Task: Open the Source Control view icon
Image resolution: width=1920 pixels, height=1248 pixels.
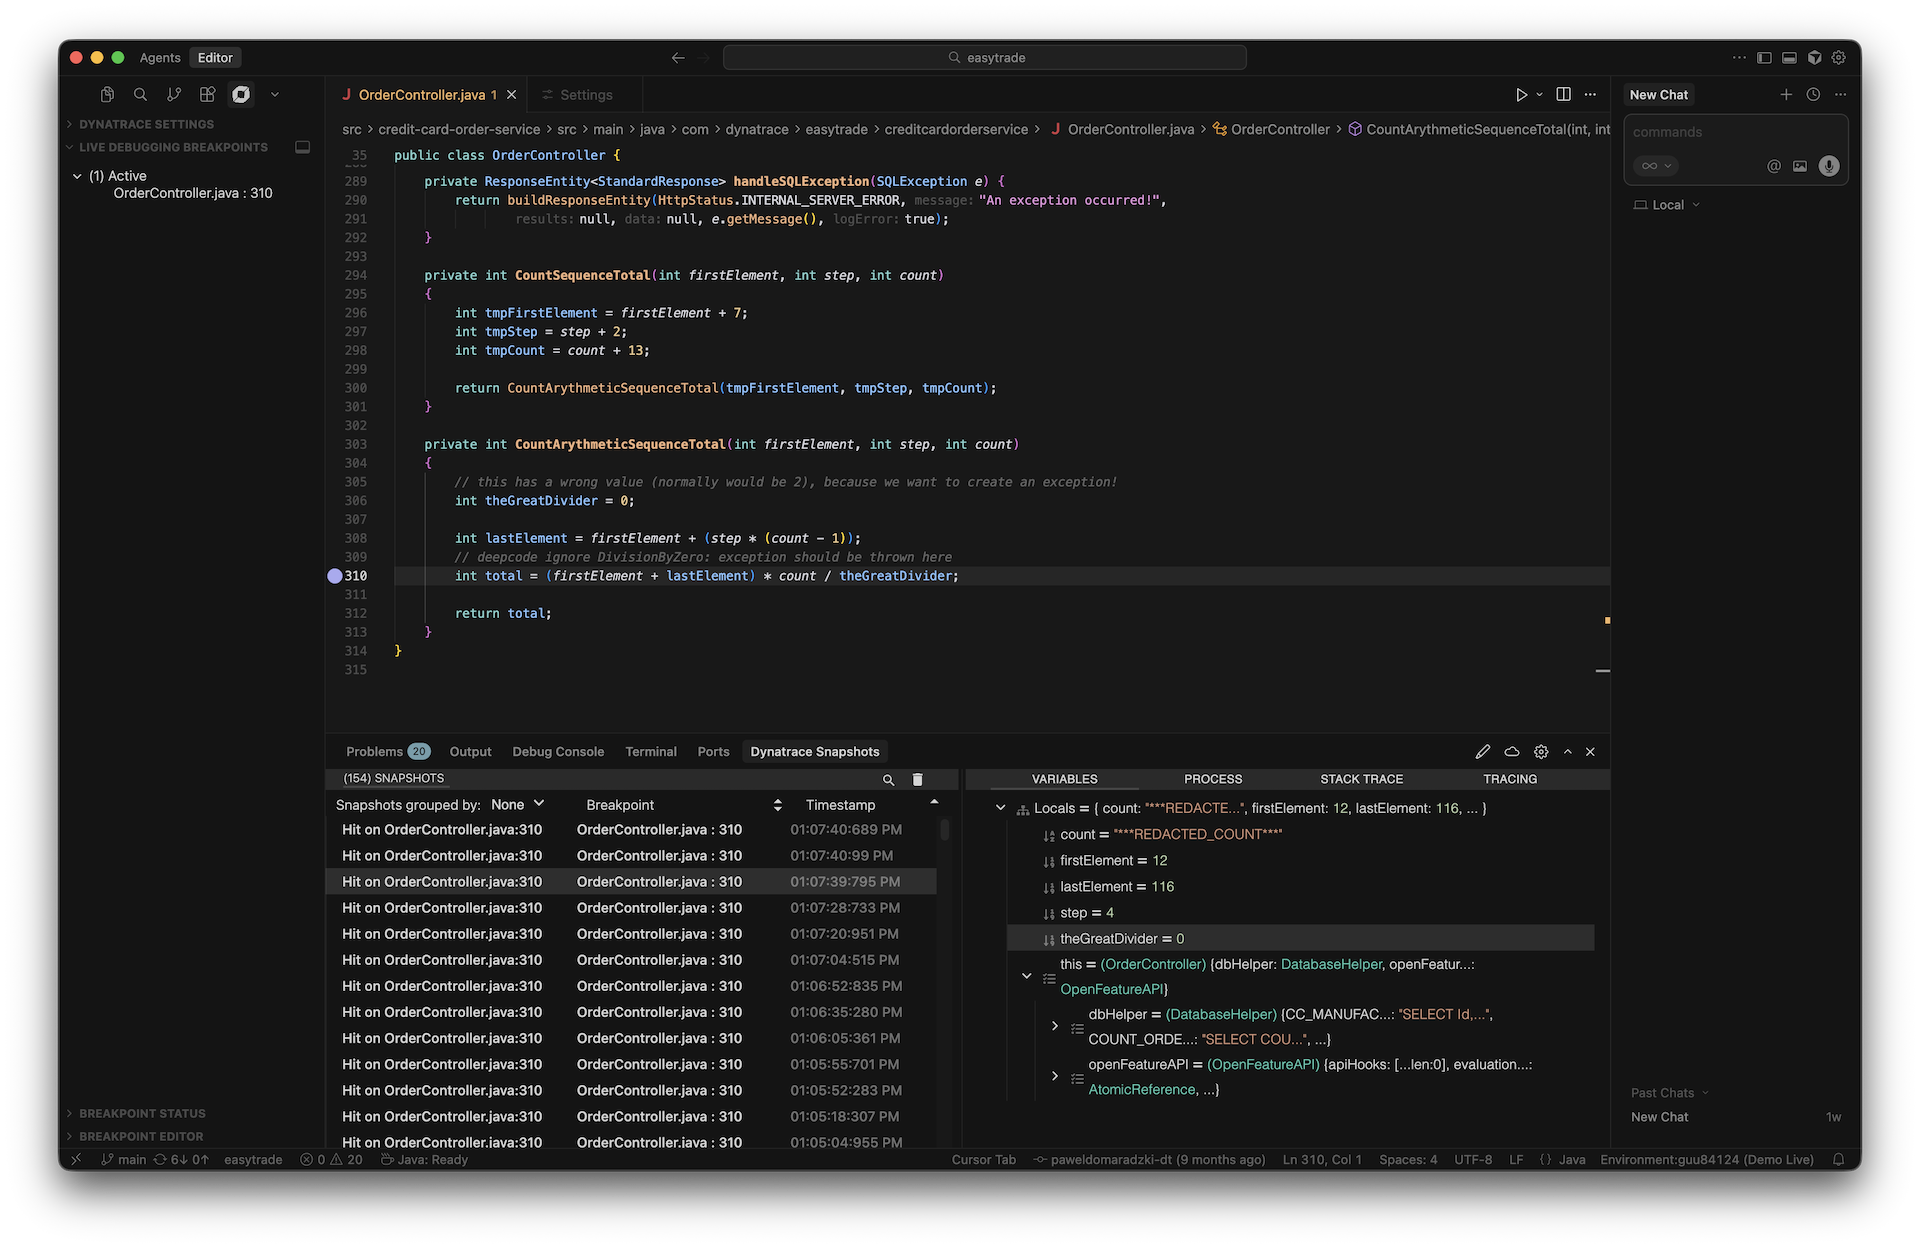Action: click(x=174, y=94)
